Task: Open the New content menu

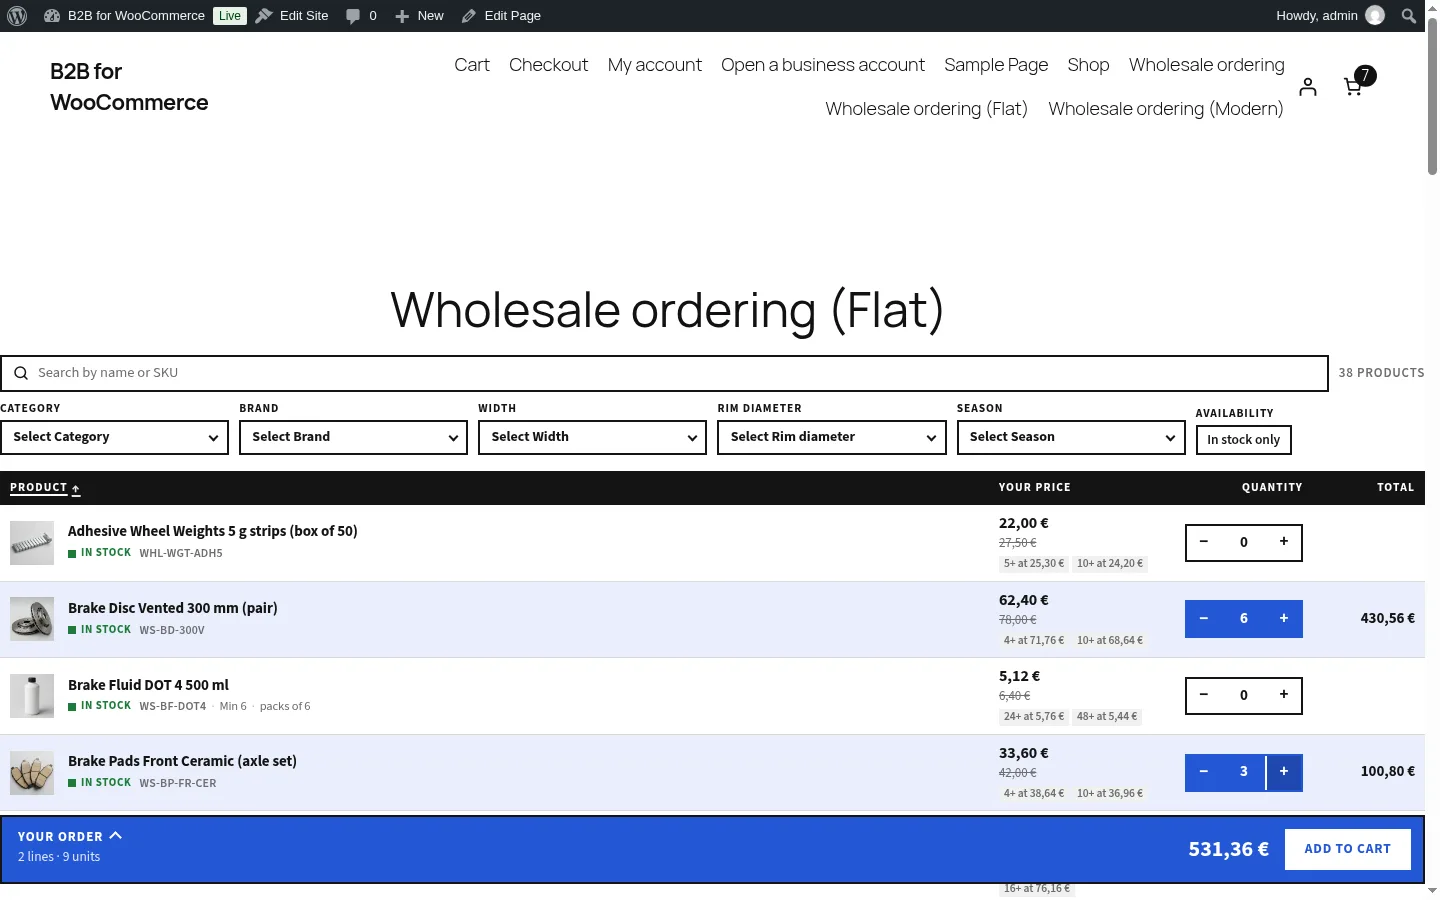Action: coord(419,16)
